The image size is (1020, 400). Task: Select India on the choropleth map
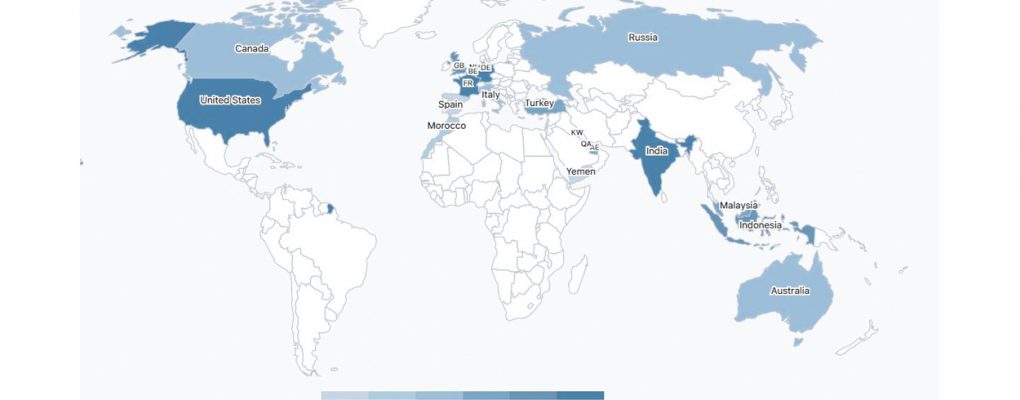point(656,151)
